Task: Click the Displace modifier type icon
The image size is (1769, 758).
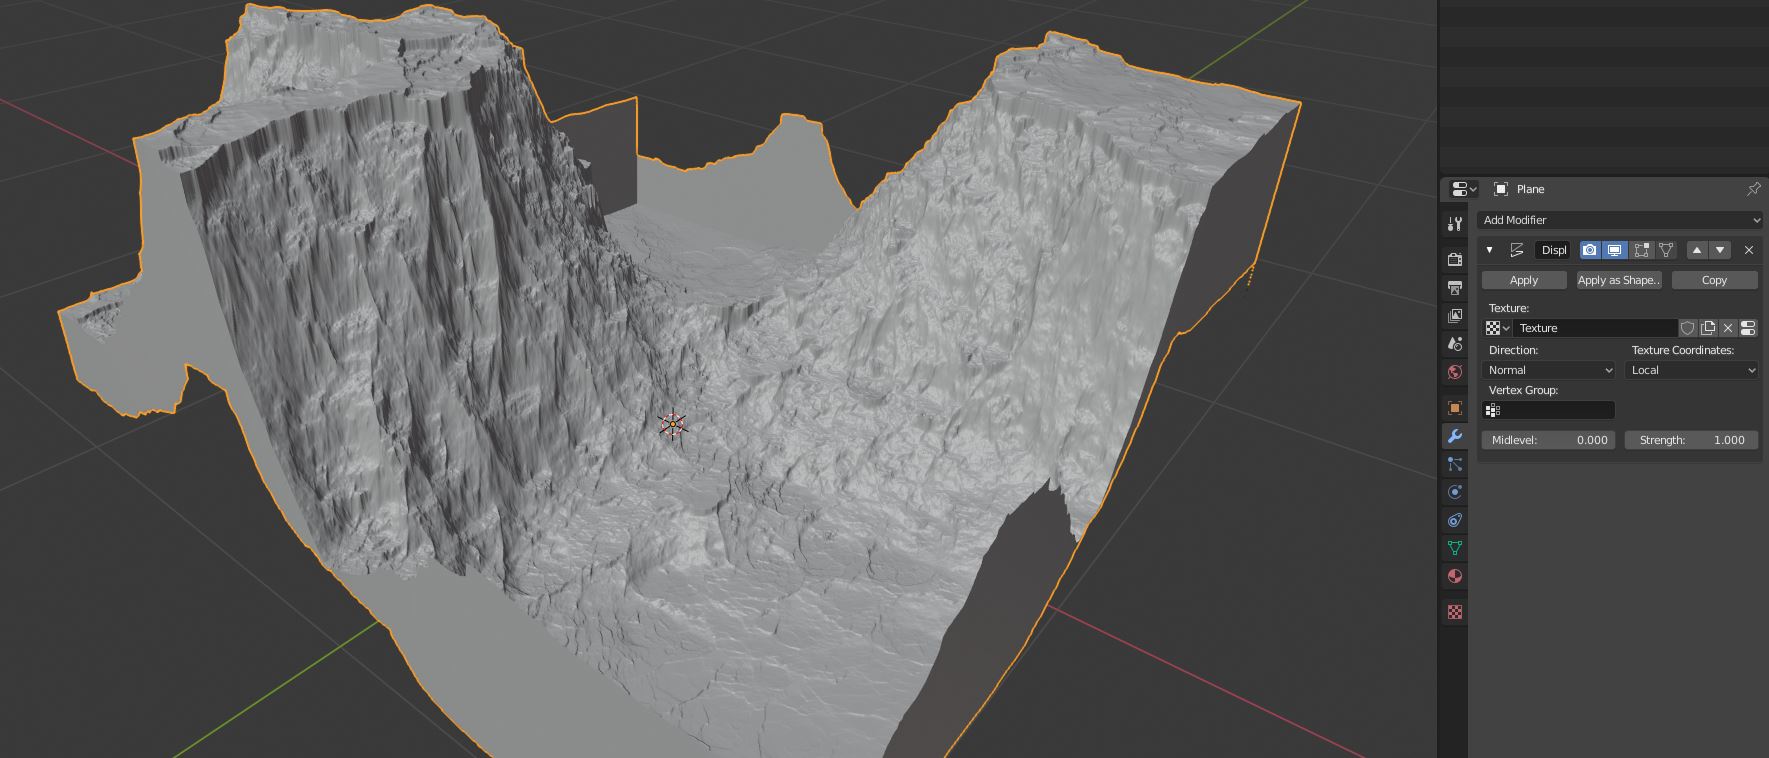Action: tap(1517, 250)
